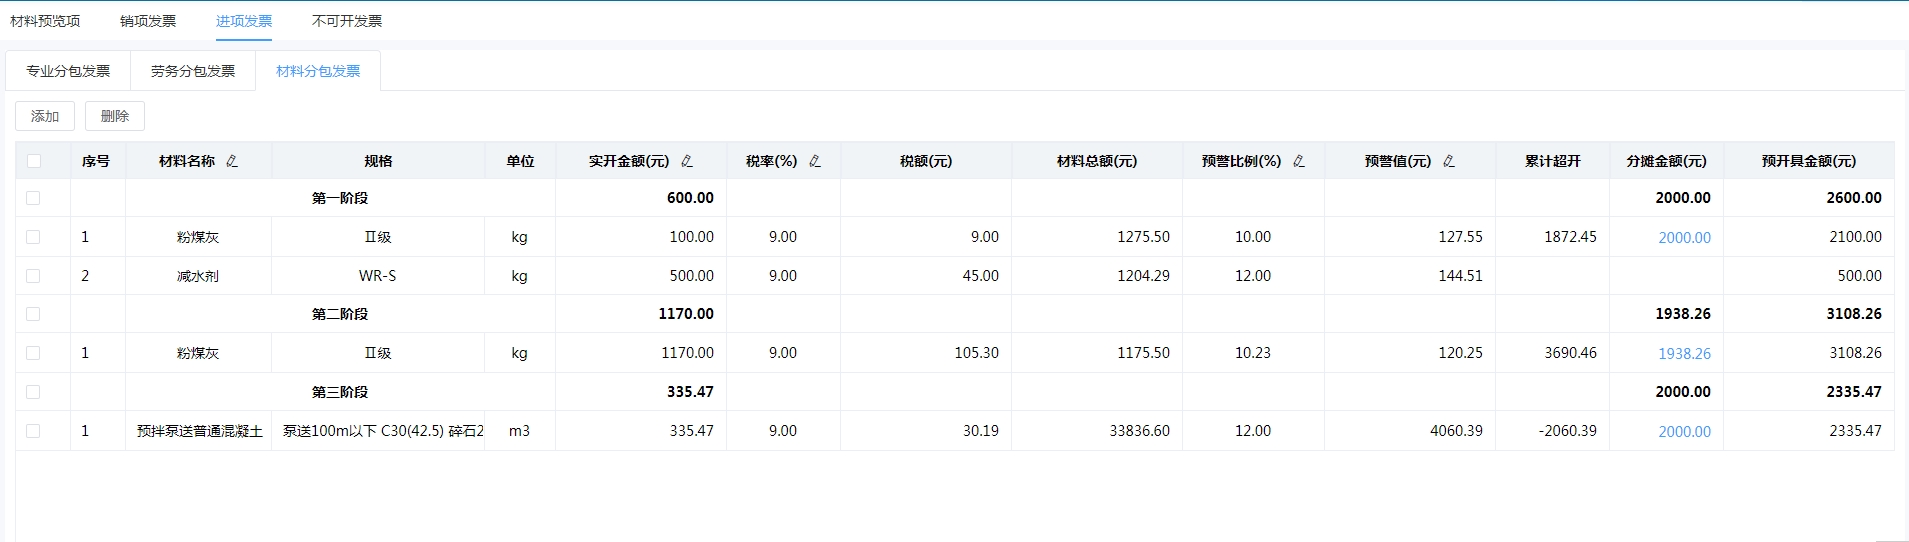Click the 添加 button
The image size is (1909, 542).
click(x=45, y=116)
